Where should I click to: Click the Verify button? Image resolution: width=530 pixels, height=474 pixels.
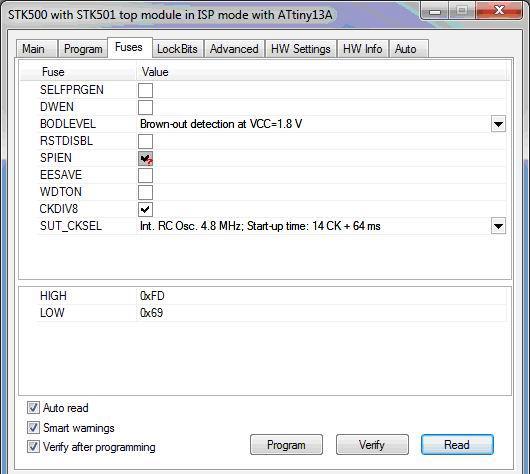click(372, 445)
